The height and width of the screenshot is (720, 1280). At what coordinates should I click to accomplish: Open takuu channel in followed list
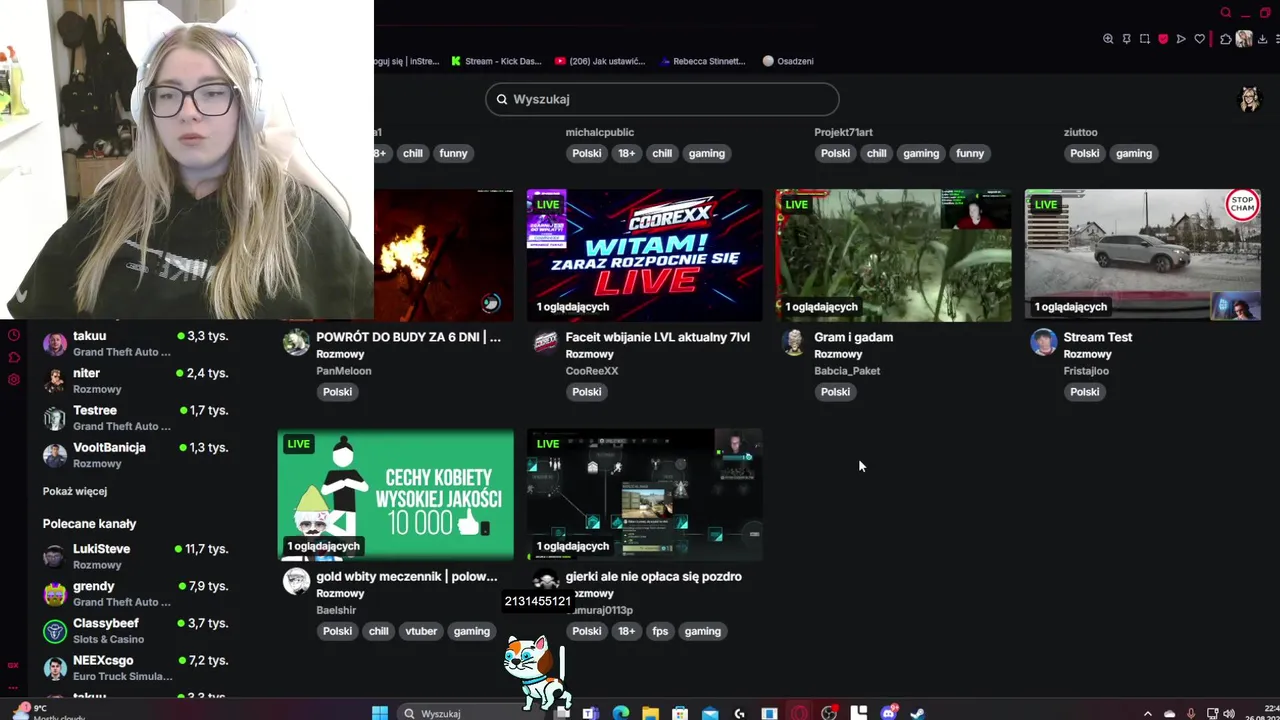(136, 343)
